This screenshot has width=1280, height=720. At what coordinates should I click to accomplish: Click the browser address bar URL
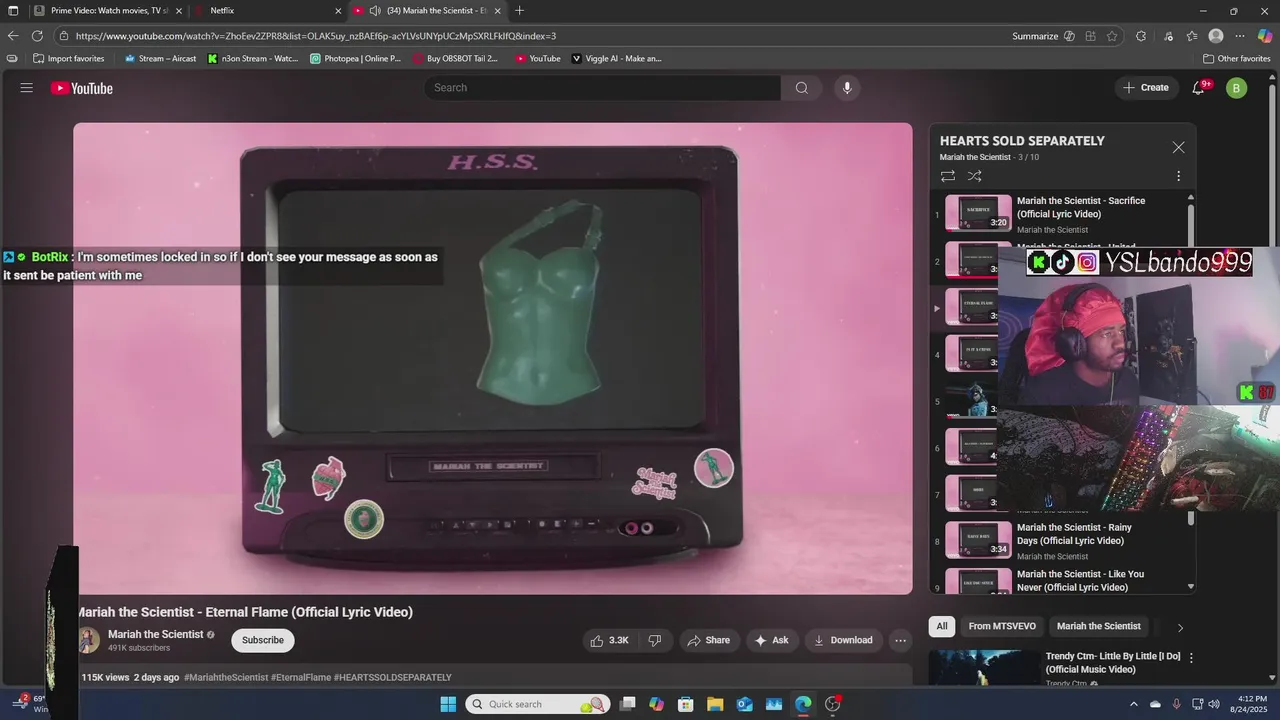pos(316,36)
